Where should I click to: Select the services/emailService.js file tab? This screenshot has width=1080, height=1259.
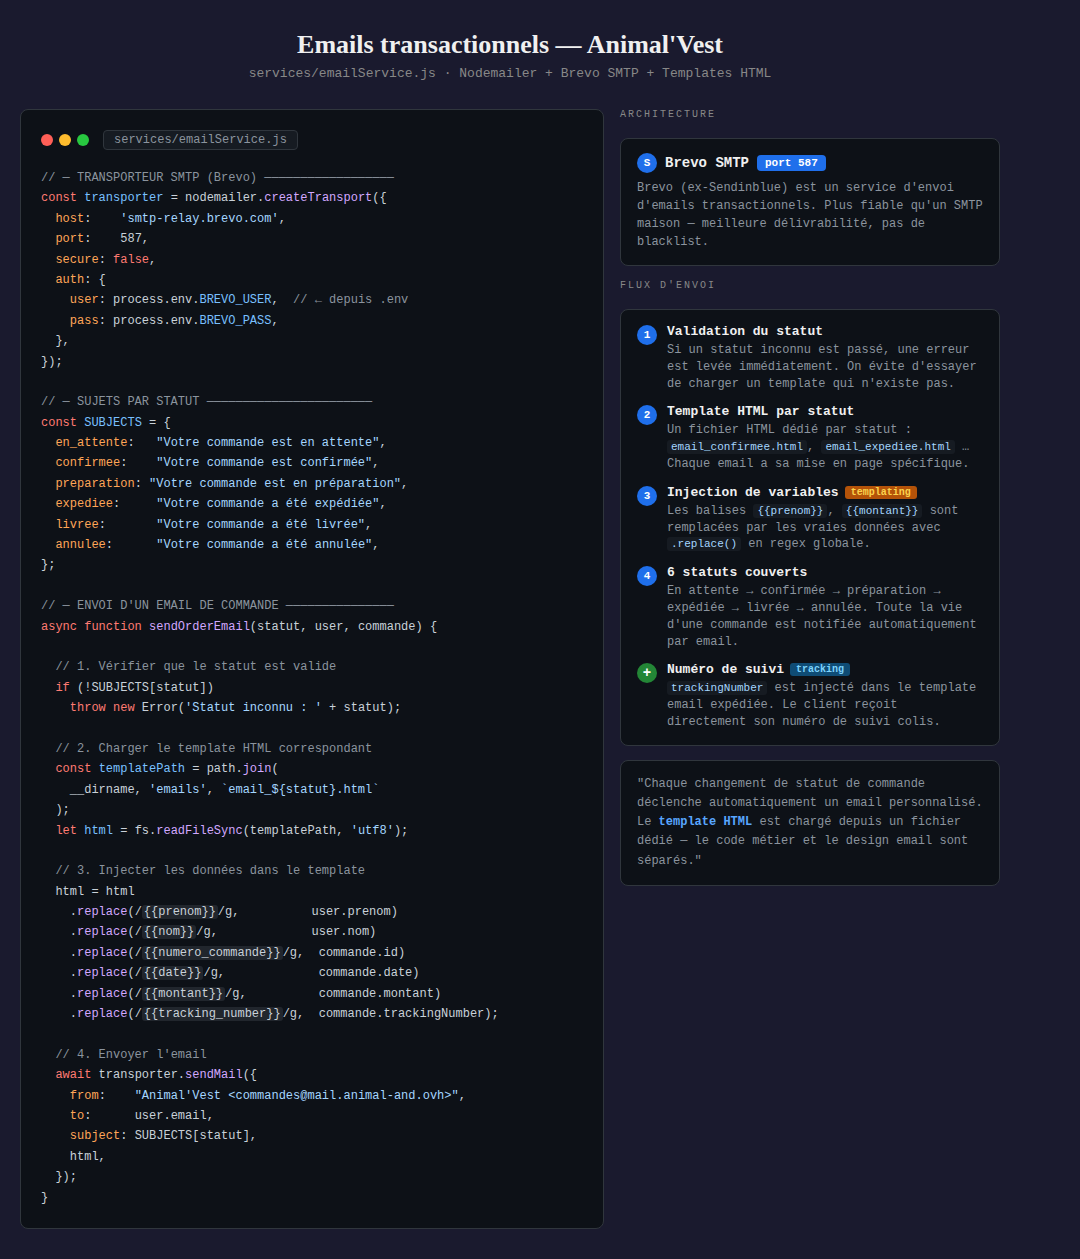click(x=200, y=140)
